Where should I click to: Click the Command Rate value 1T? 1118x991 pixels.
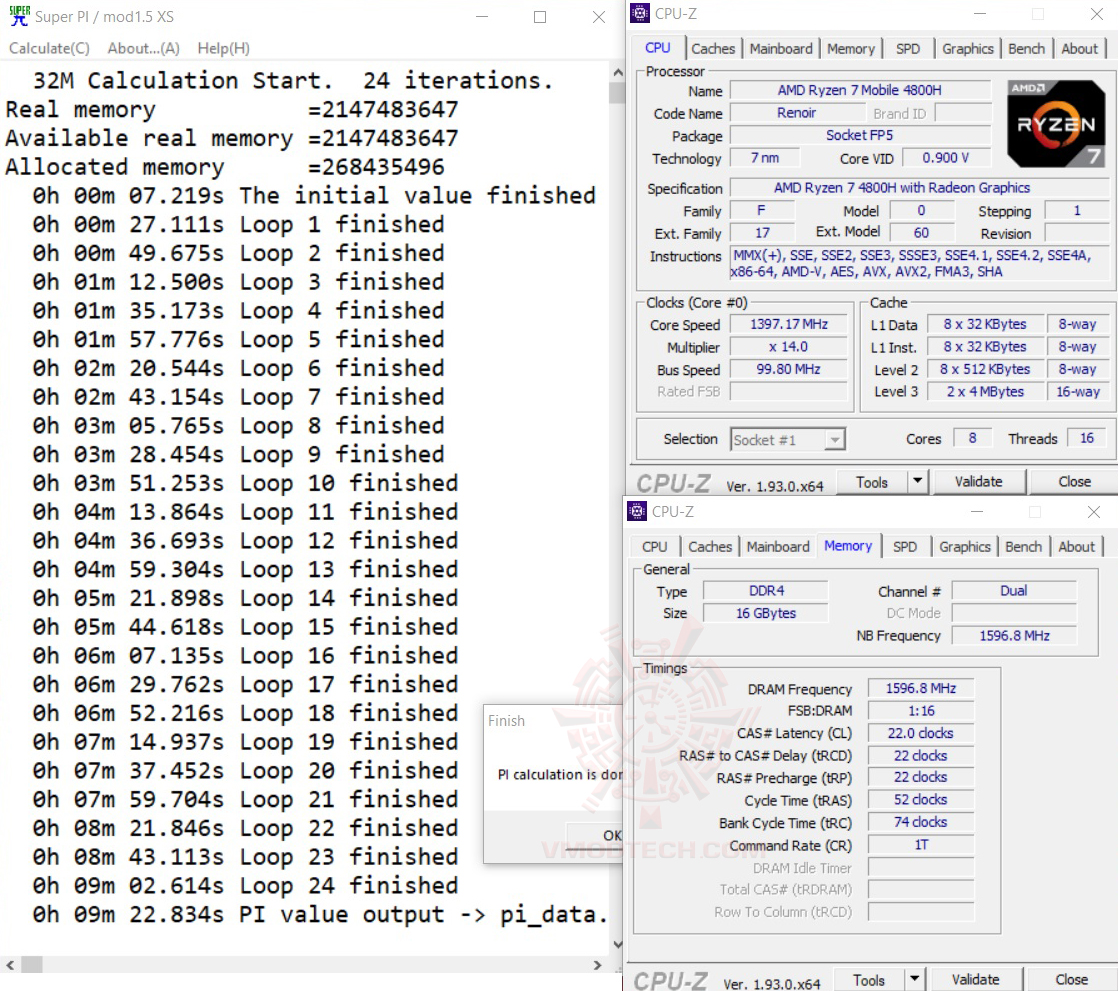point(920,845)
